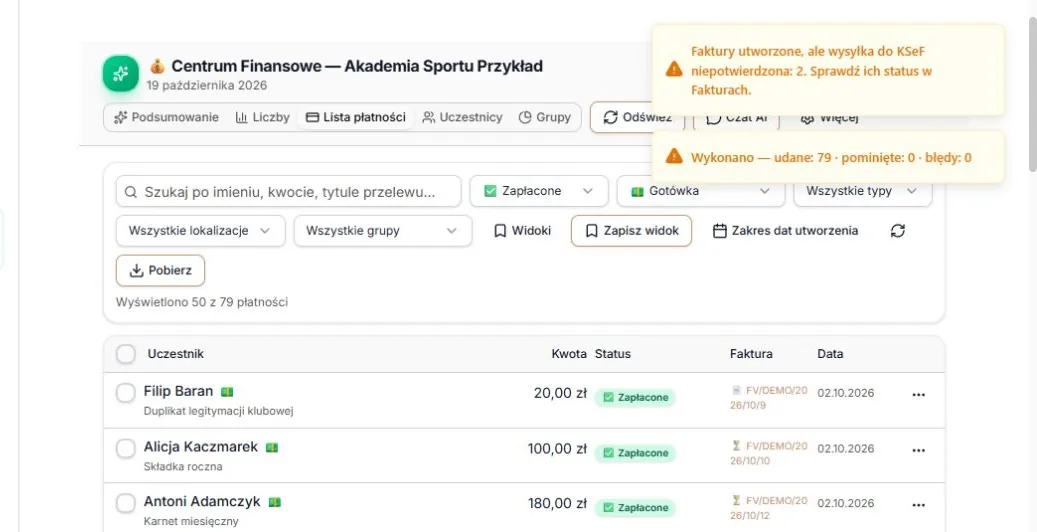Open more options for Filip Baran

919,395
